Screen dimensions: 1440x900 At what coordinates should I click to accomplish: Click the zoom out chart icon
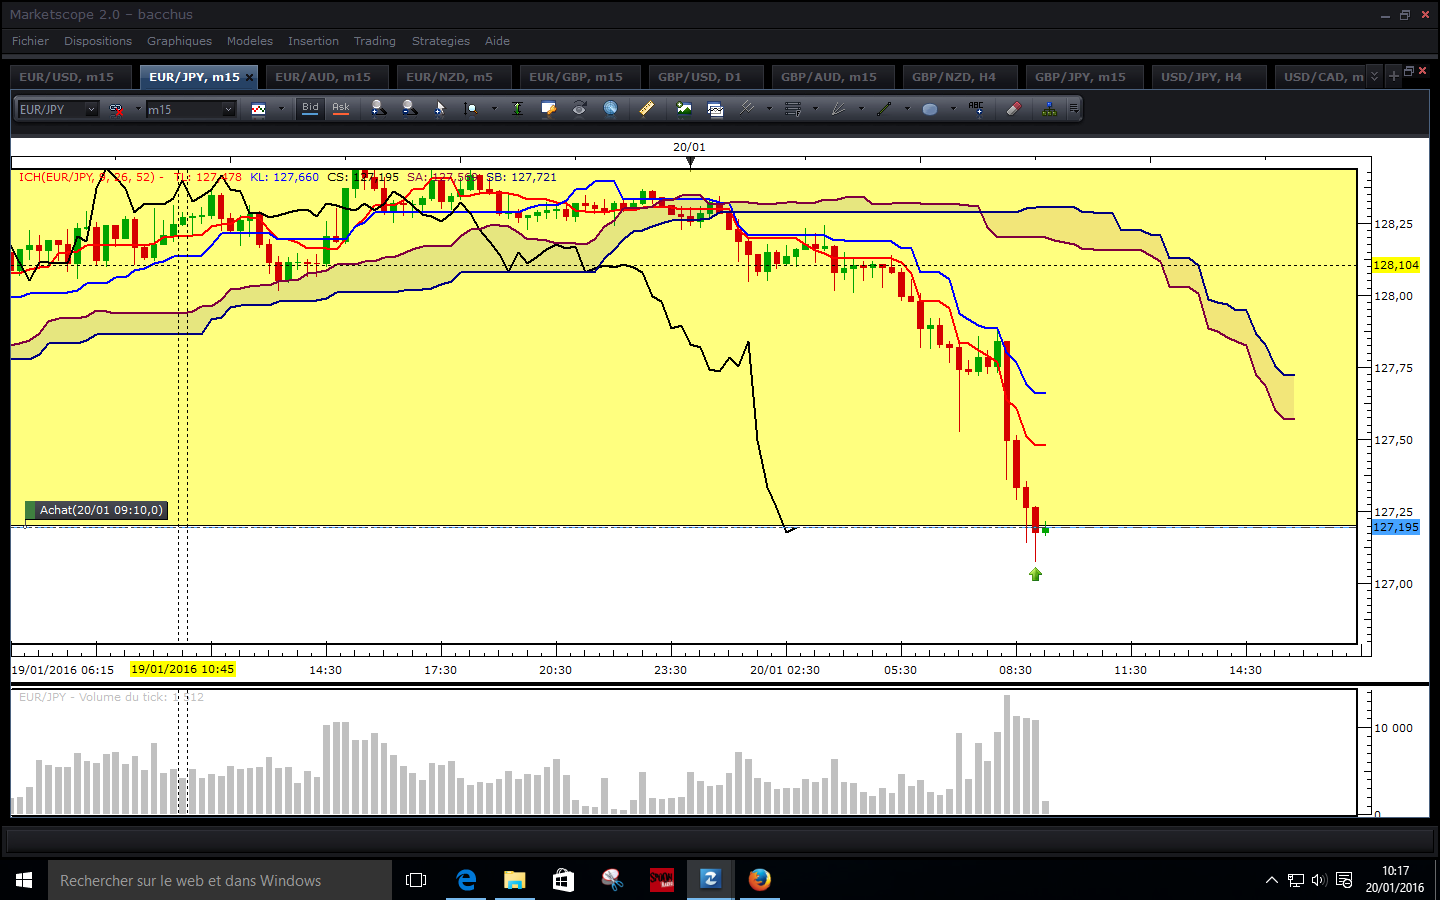[409, 108]
